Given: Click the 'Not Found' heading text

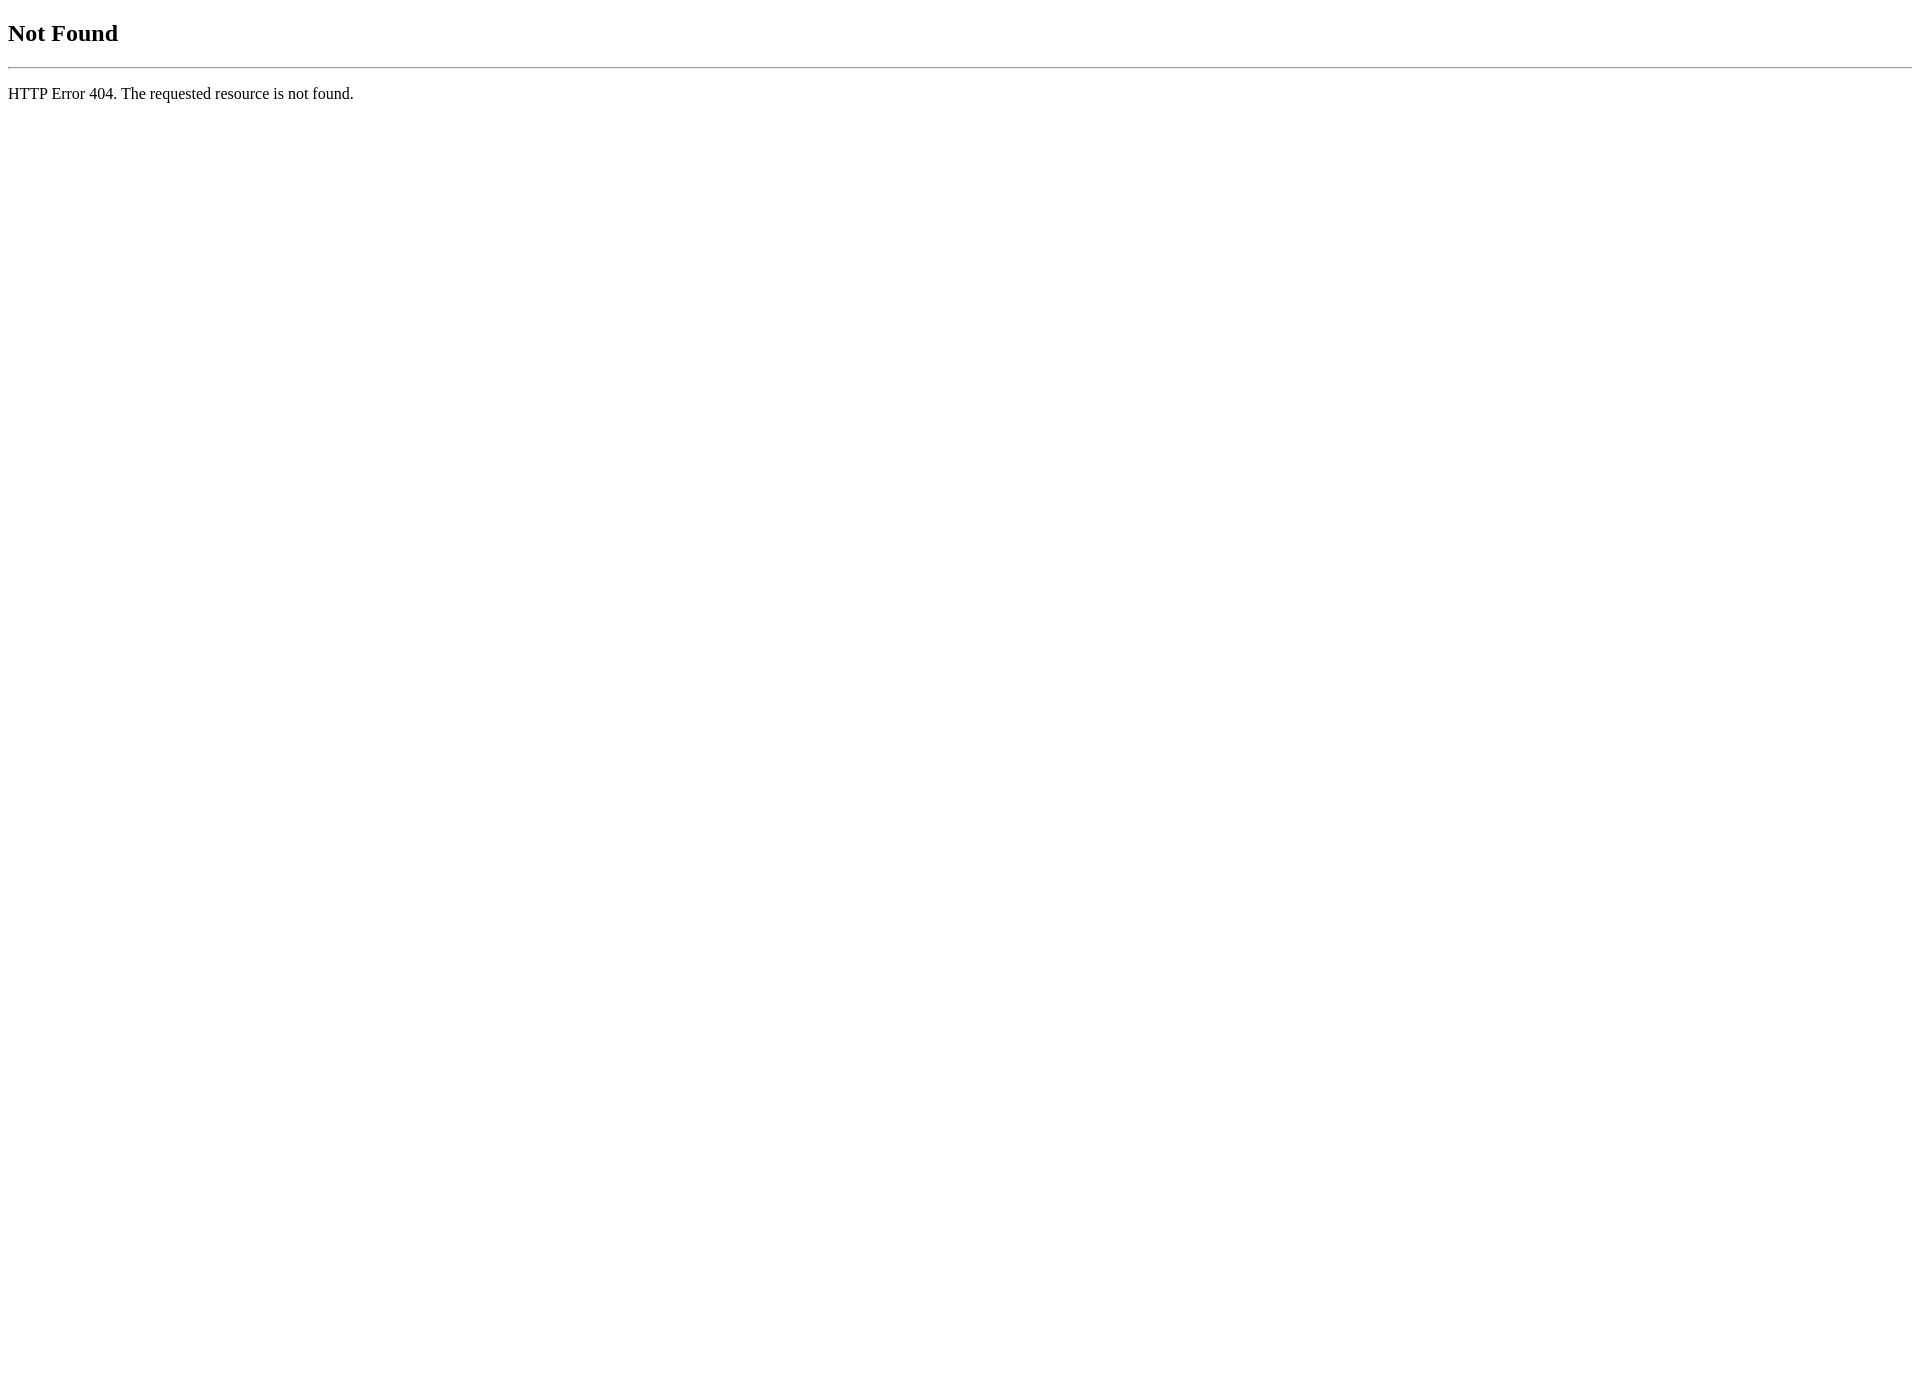Looking at the screenshot, I should point(63,33).
